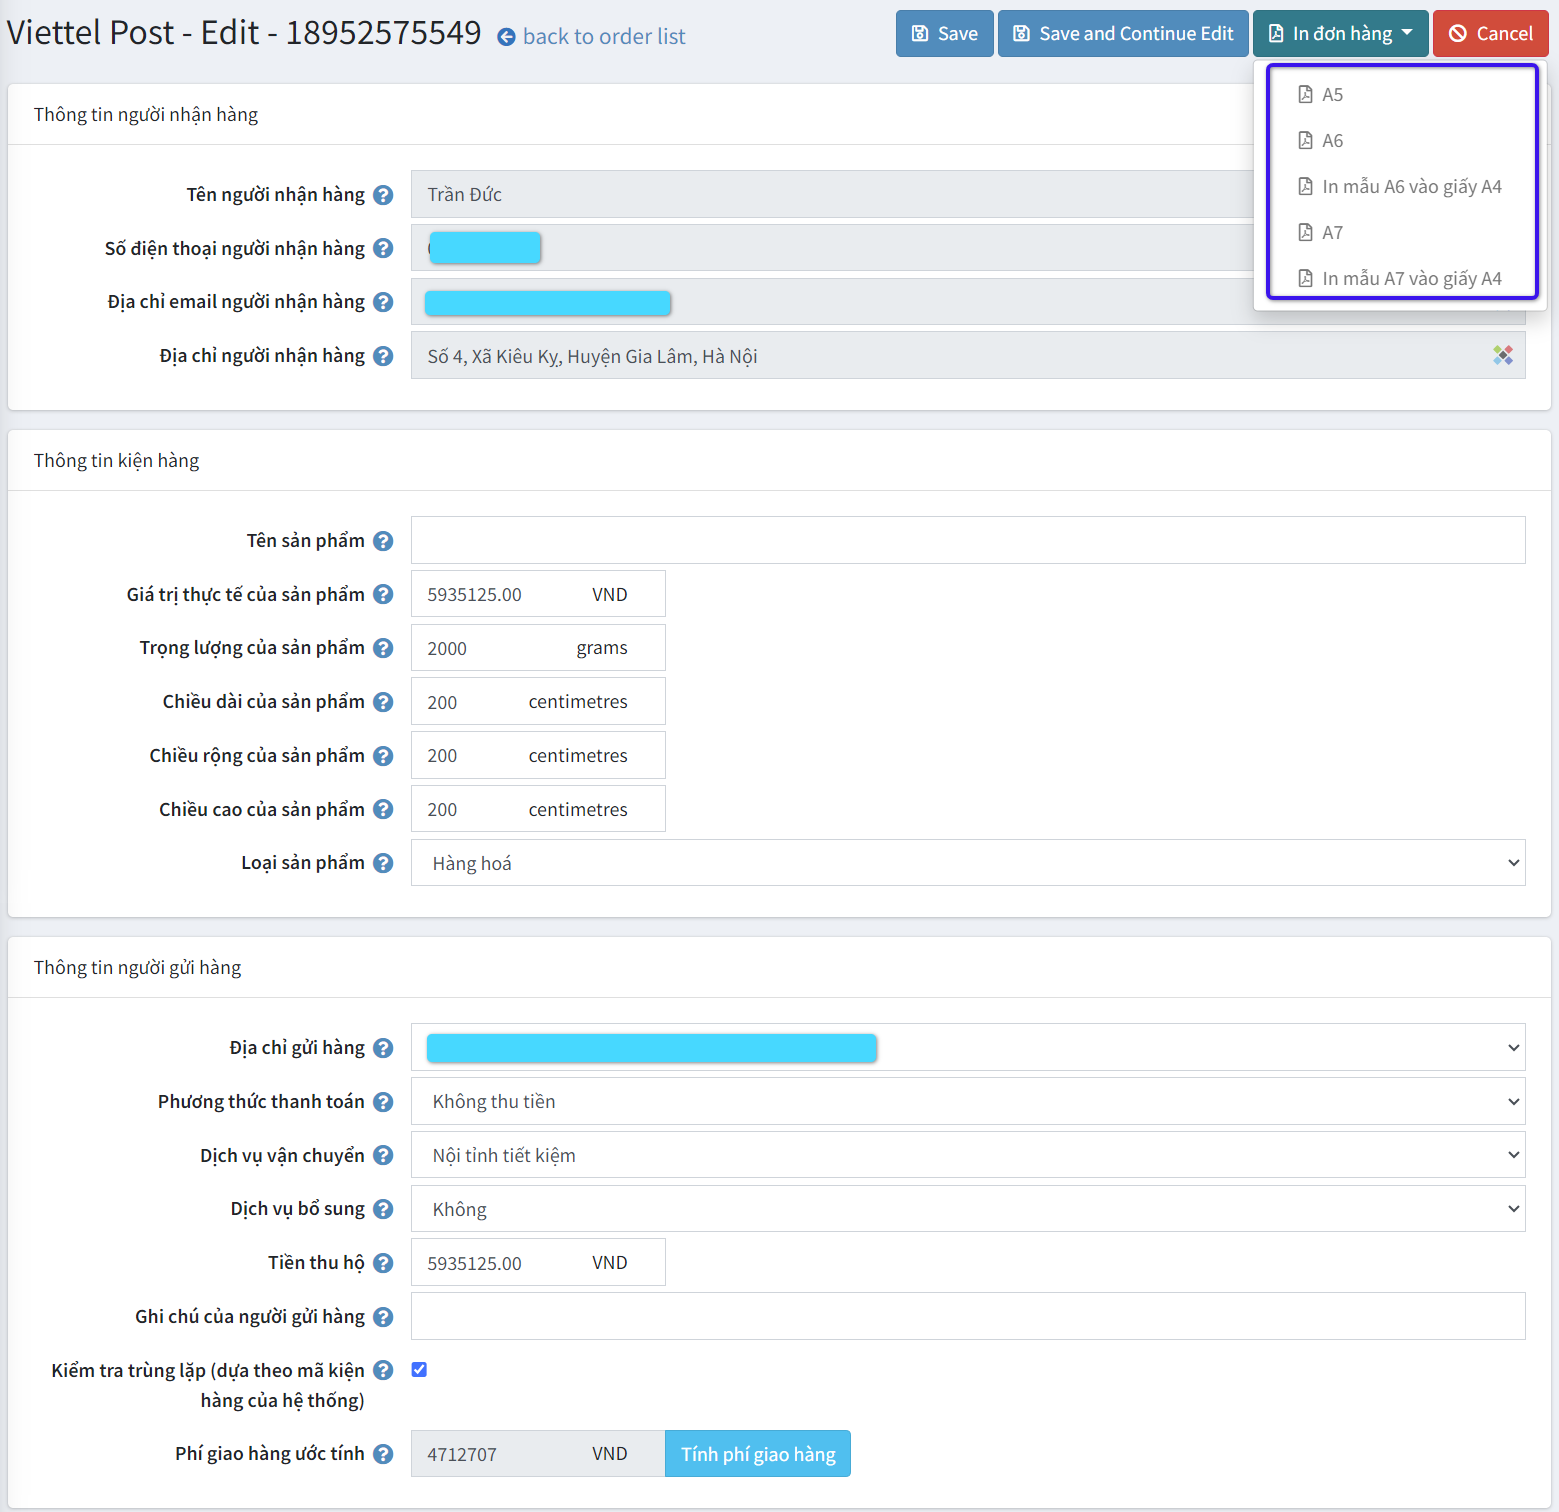Click help icon beside Giá trị thực tế của sản phẩm

pos(383,594)
